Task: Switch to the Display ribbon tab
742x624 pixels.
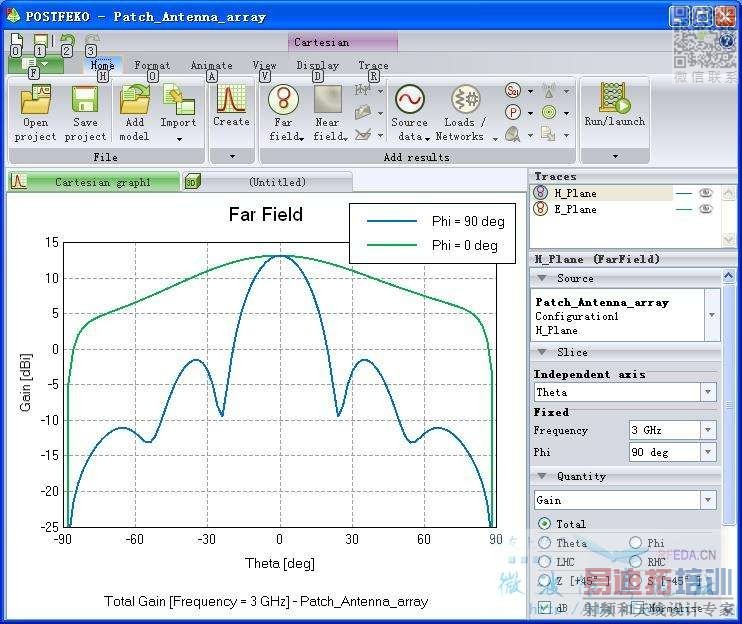Action: coord(318,65)
